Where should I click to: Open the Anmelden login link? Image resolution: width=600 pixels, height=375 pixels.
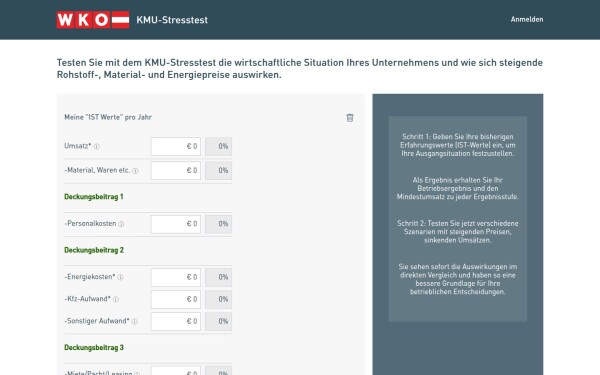tap(527, 19)
